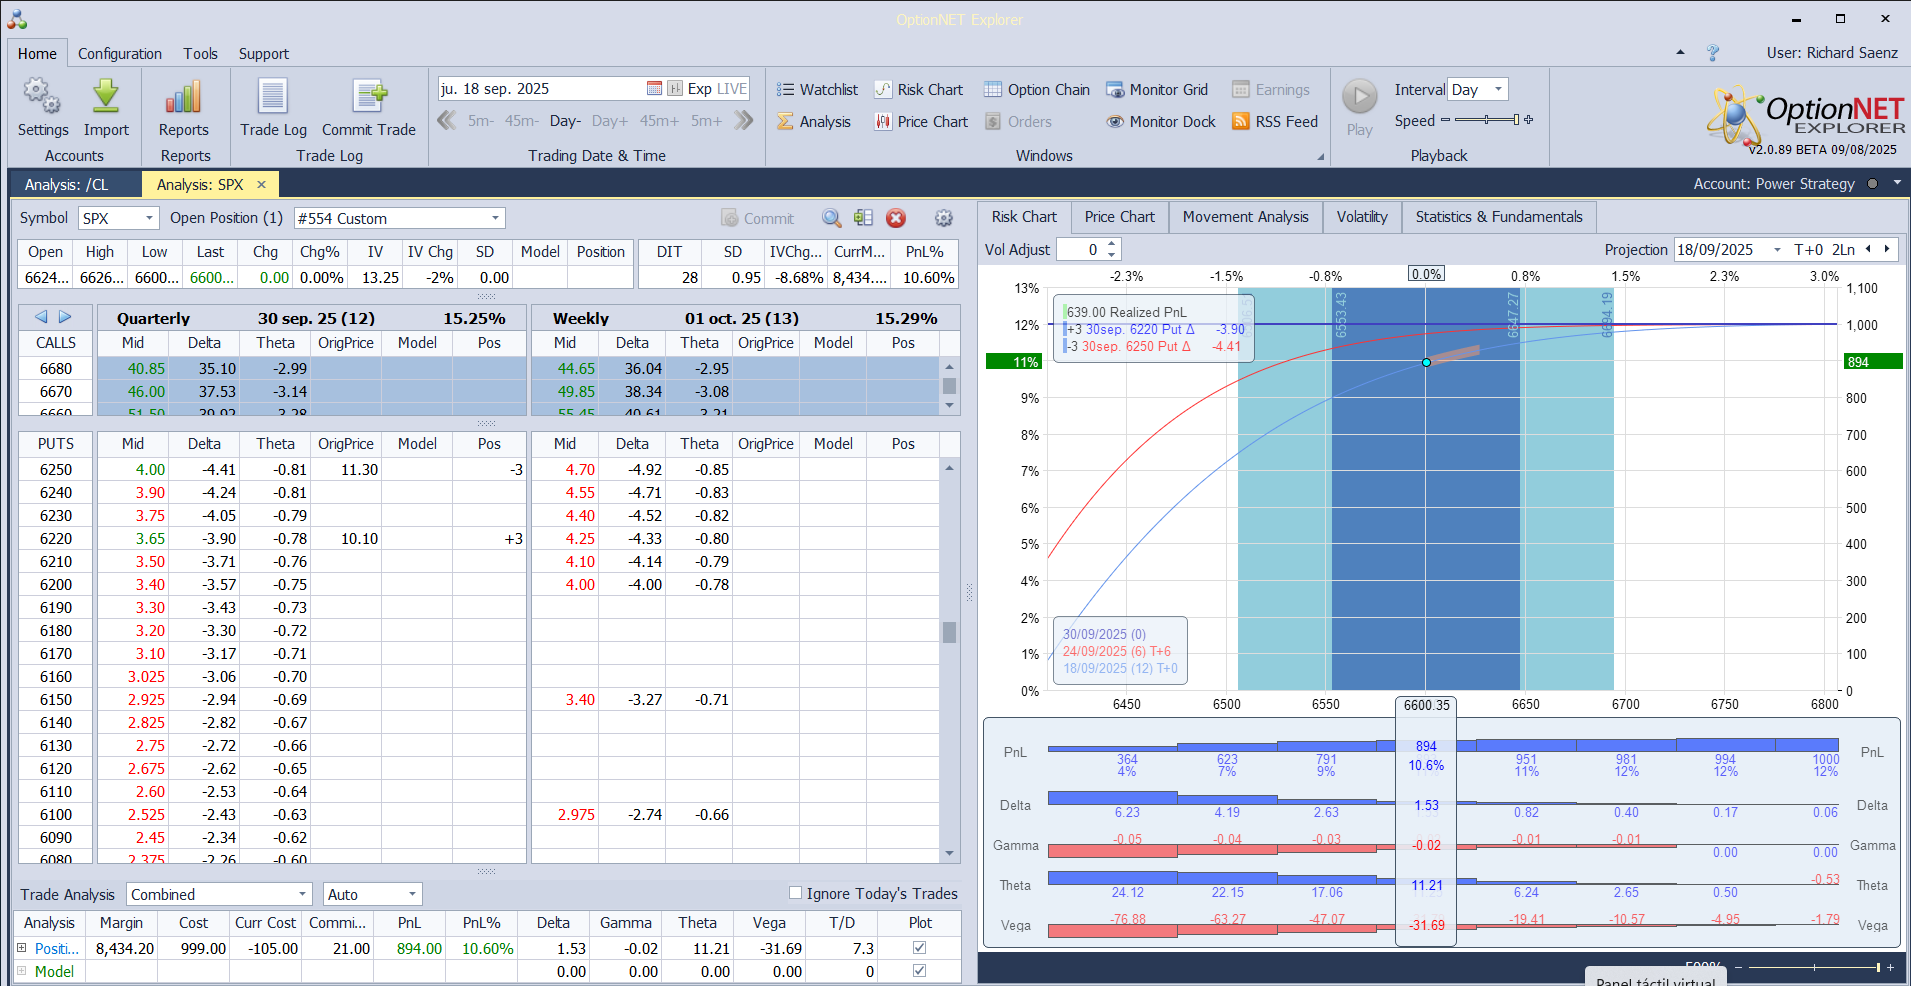The image size is (1911, 986).
Task: Toggle the T+0 projection line option
Action: 1809,249
